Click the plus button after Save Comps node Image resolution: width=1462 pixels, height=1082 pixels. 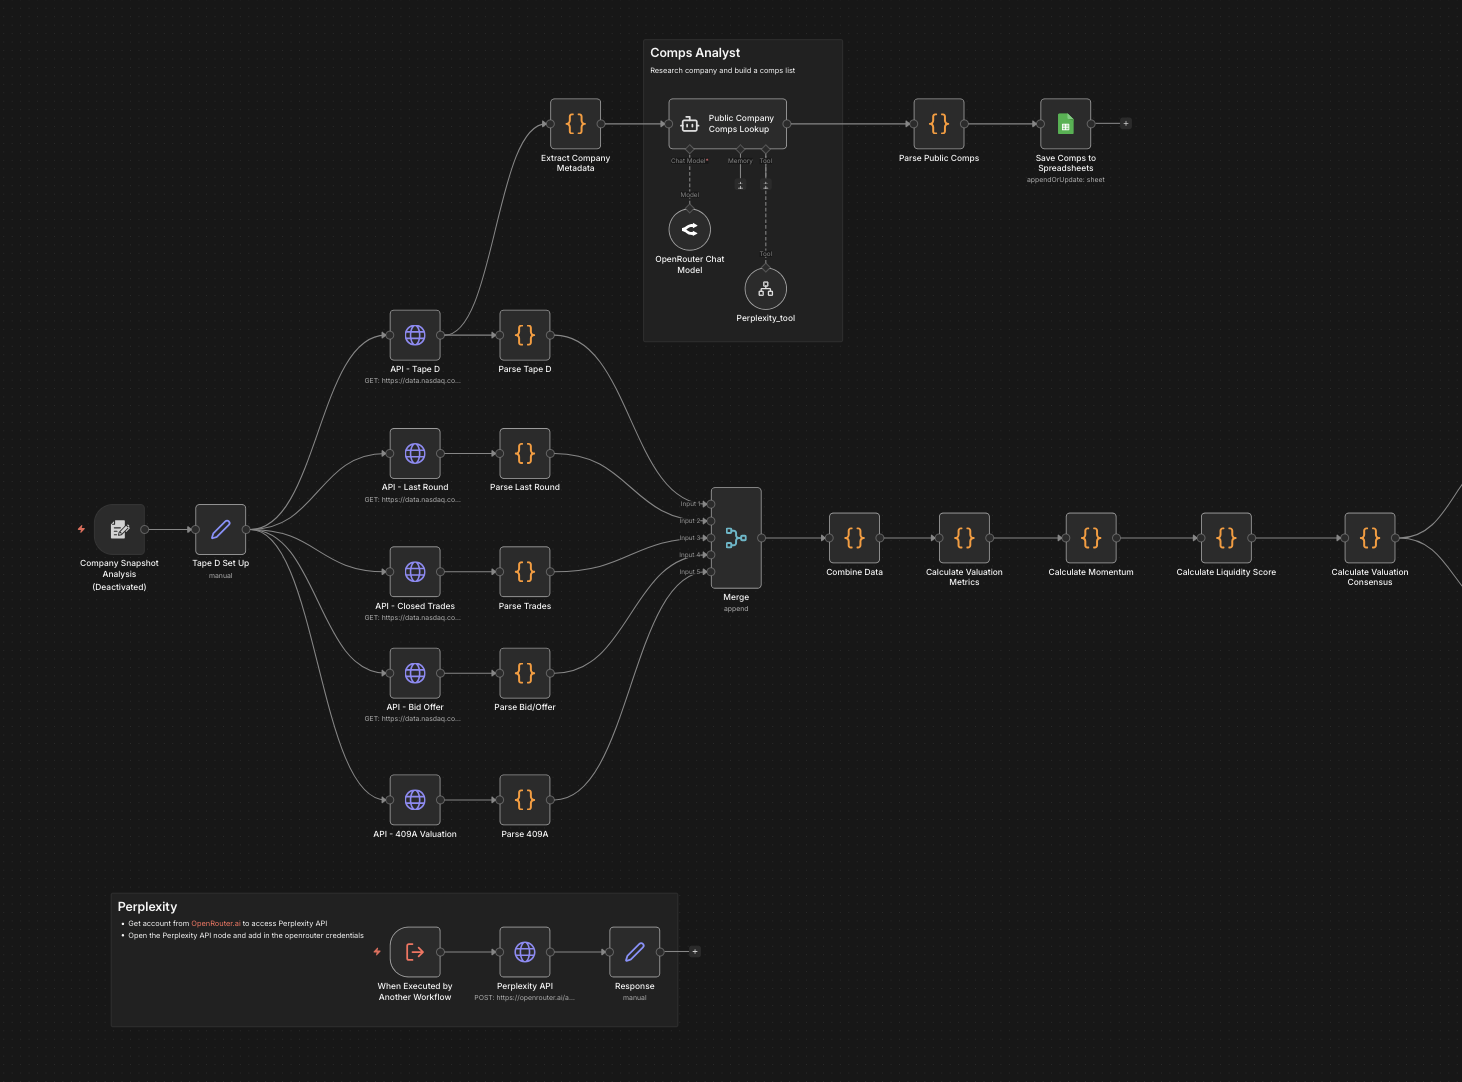coord(1125,122)
